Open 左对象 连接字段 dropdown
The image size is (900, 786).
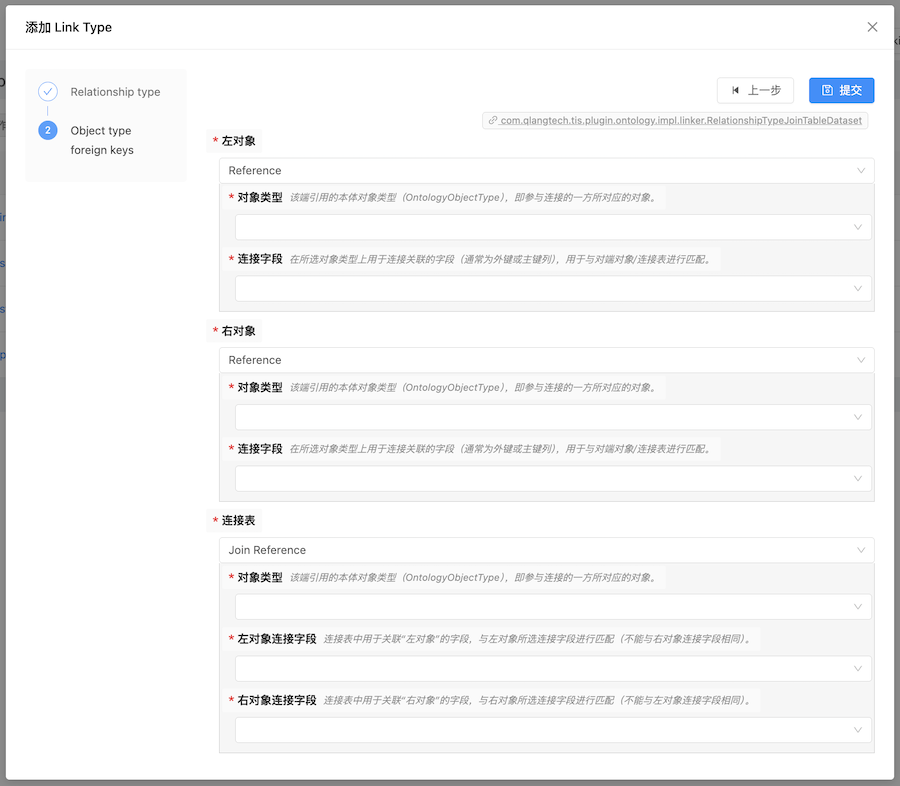(x=553, y=289)
